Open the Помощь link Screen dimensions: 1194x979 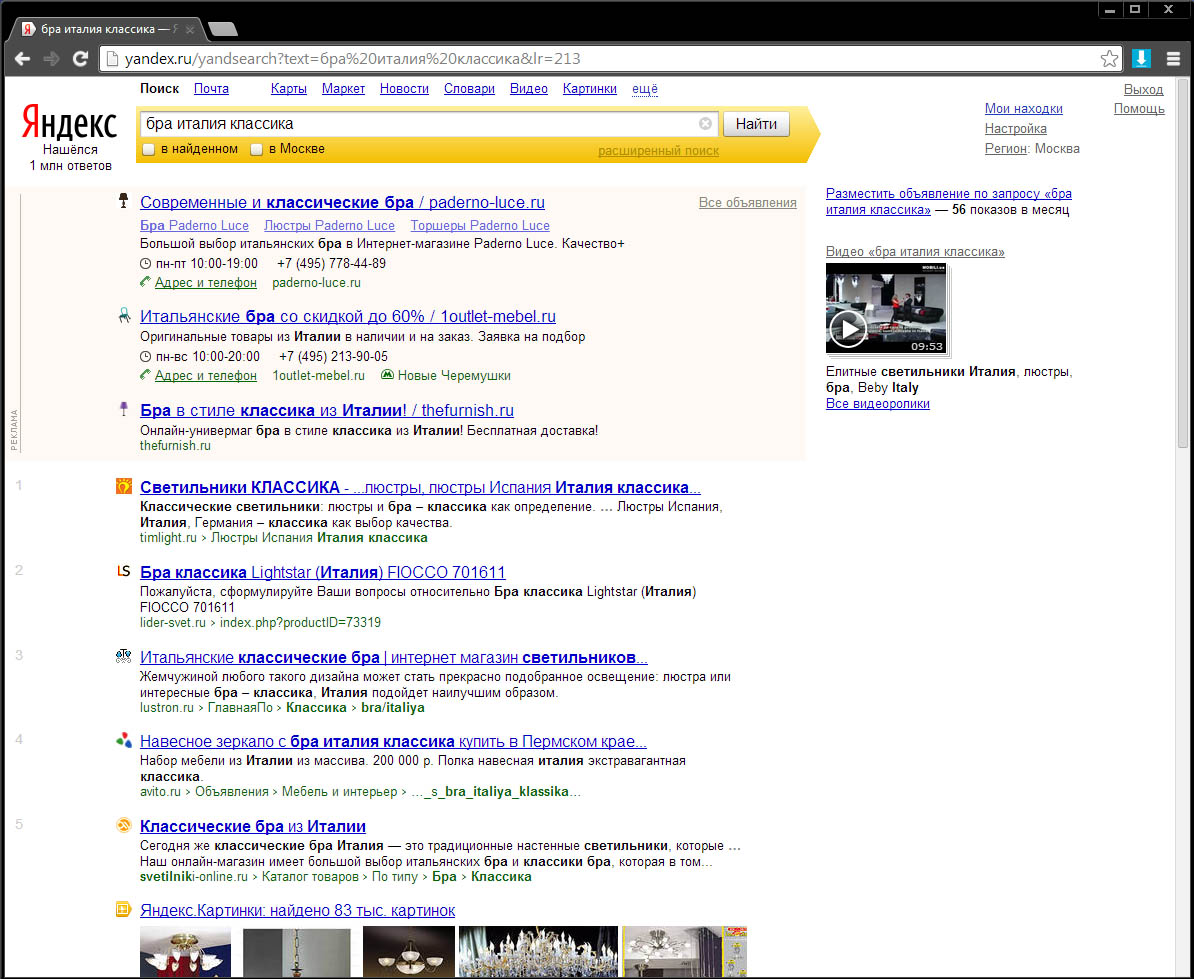pyautogui.click(x=1138, y=109)
